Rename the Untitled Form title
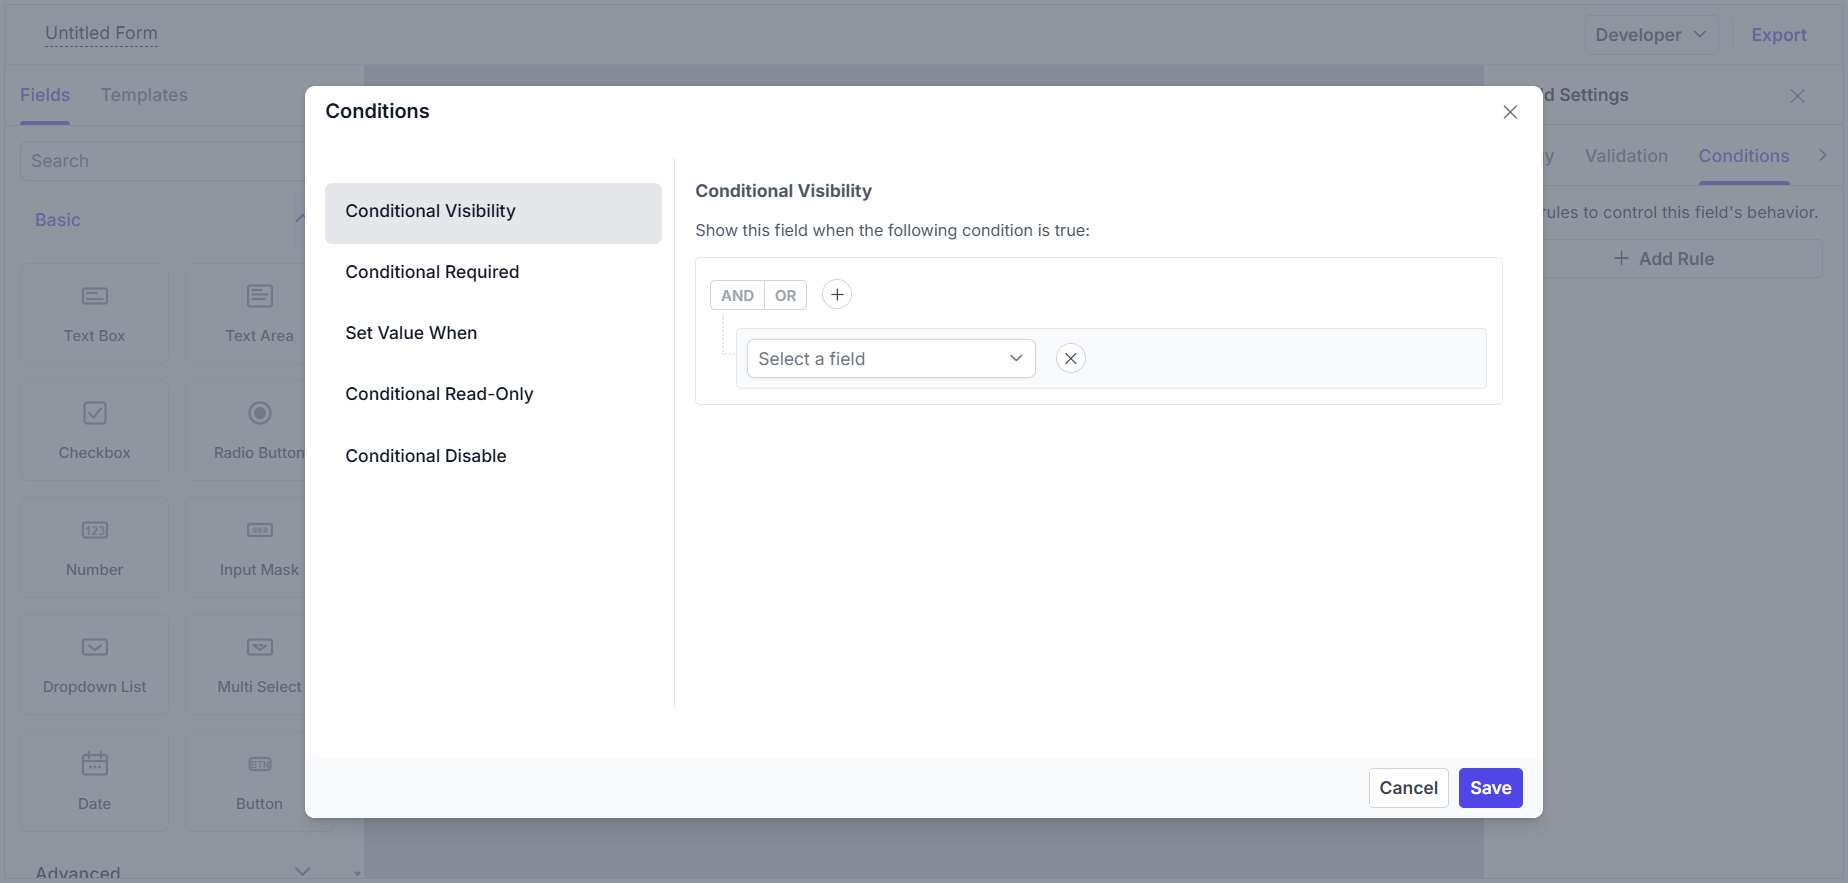 [101, 33]
